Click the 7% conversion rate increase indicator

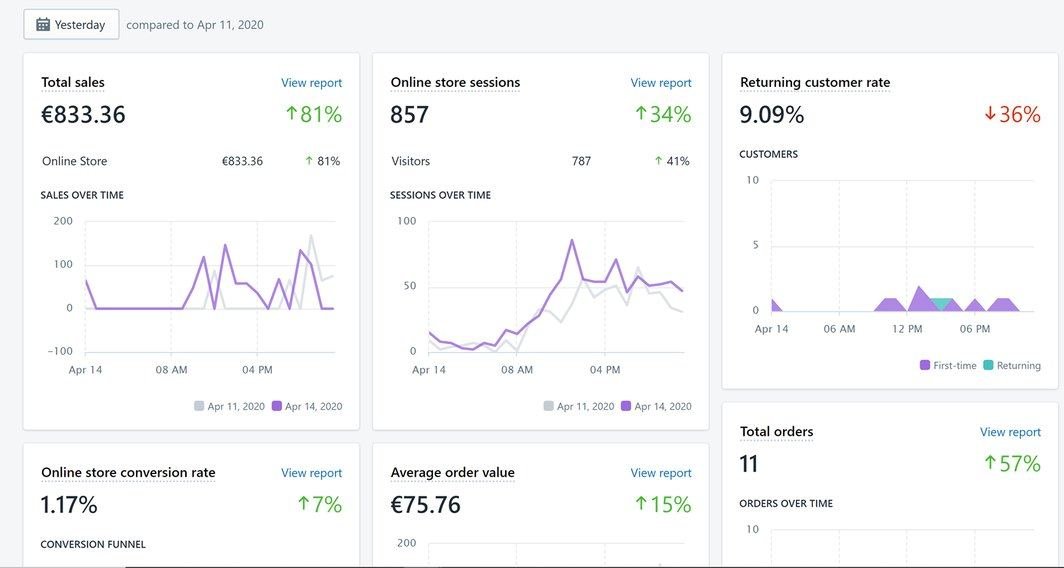pyautogui.click(x=320, y=505)
